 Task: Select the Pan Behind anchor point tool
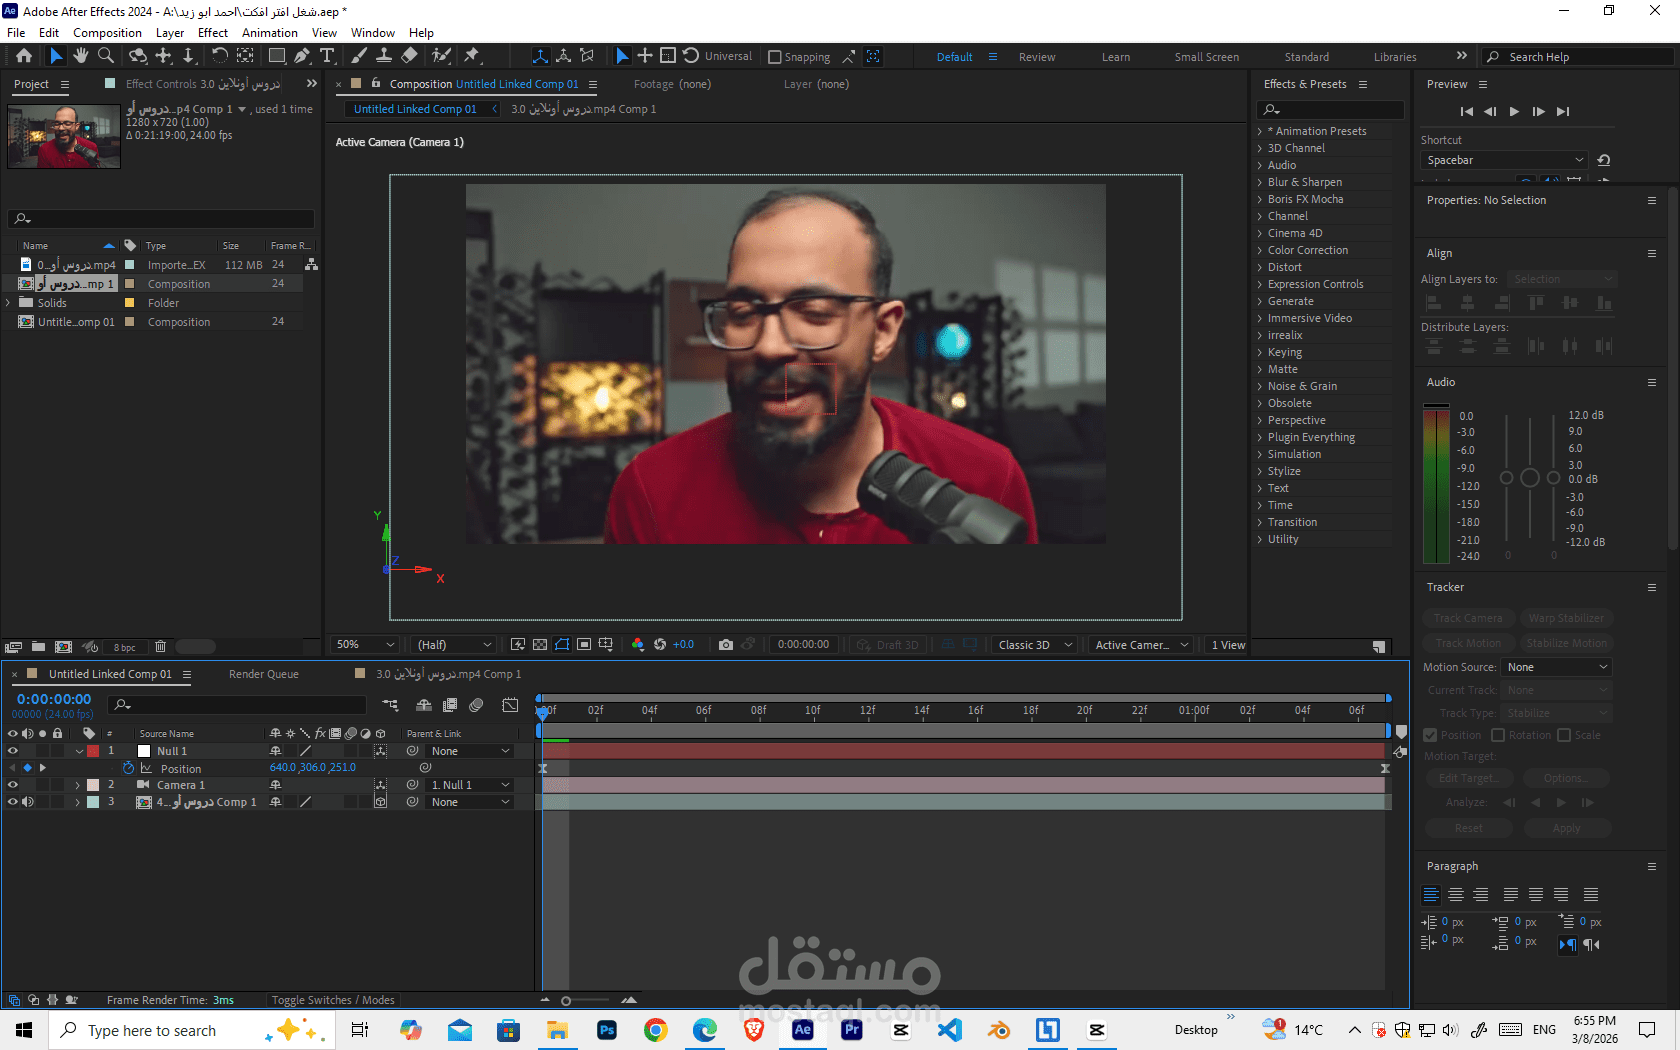[245, 56]
